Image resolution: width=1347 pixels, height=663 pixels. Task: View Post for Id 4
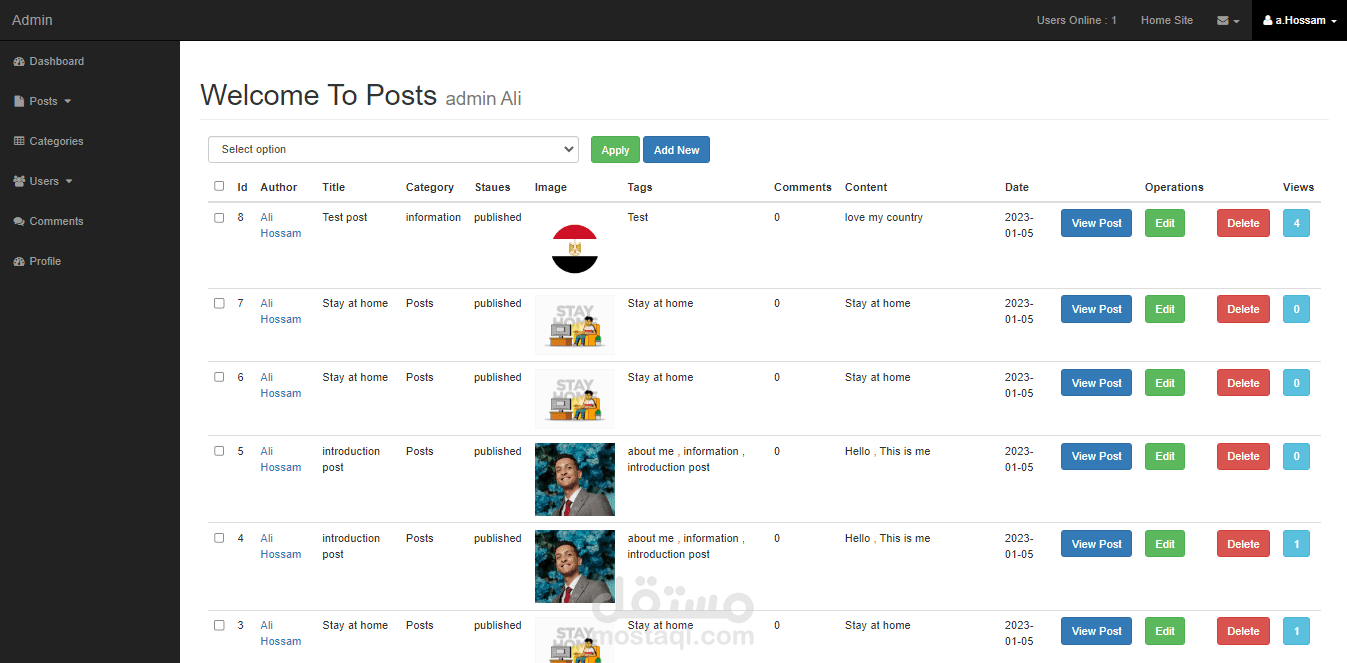[1096, 544]
